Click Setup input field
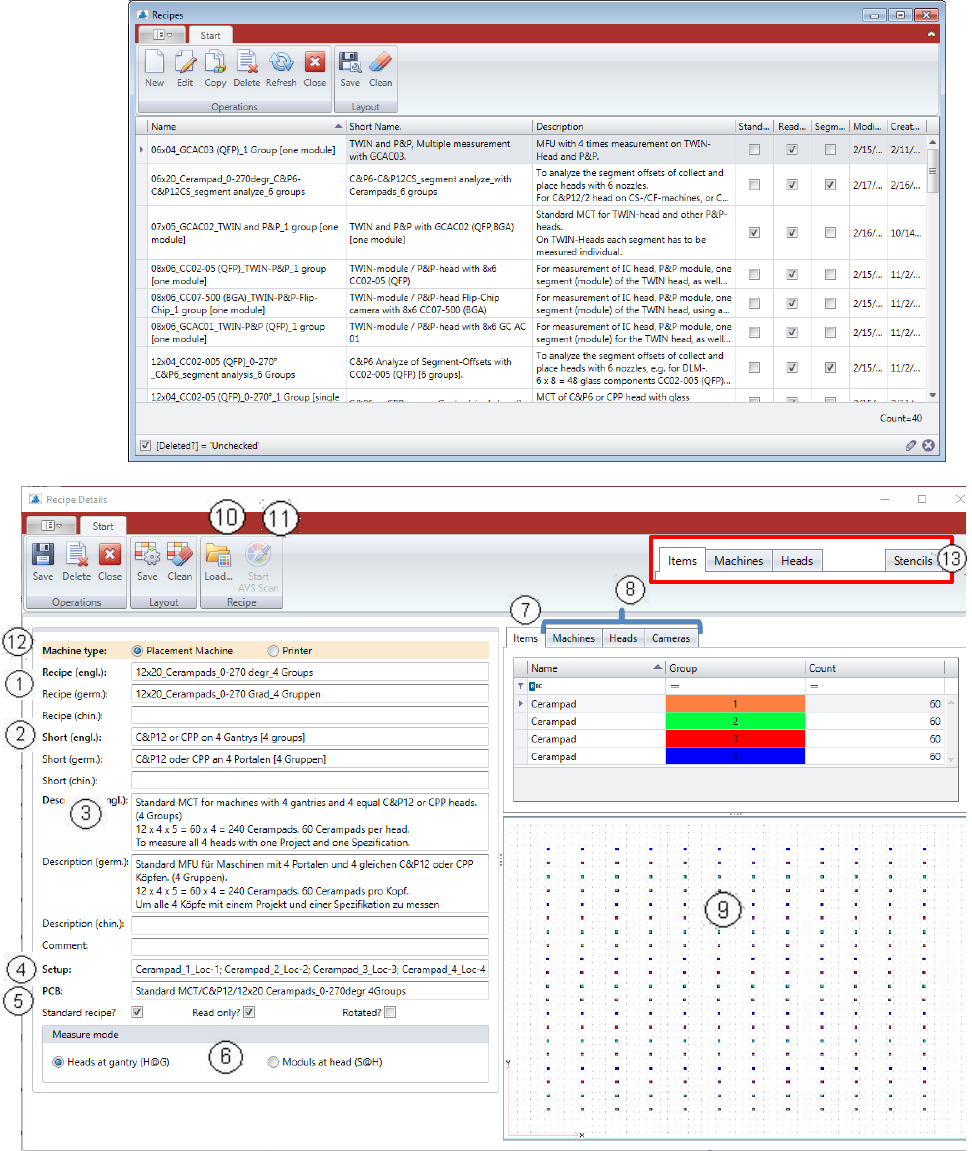 [310, 969]
